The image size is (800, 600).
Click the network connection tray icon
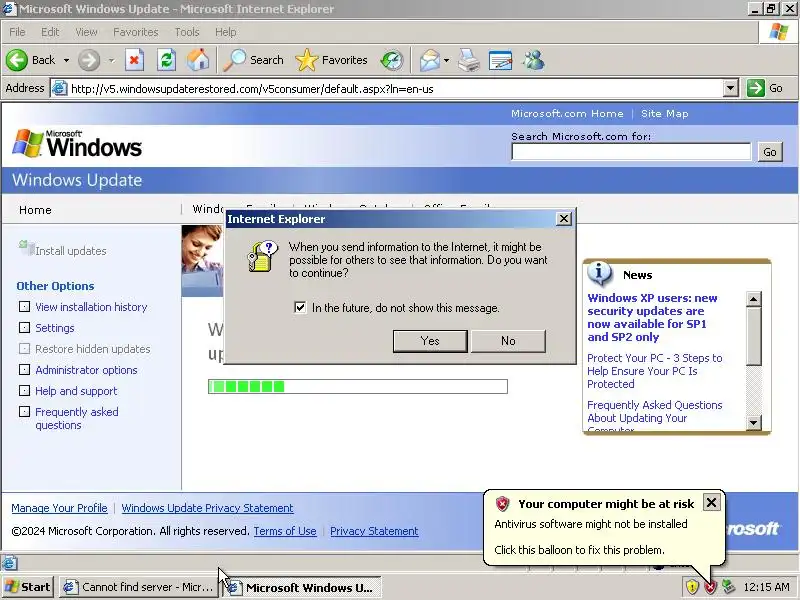728,587
